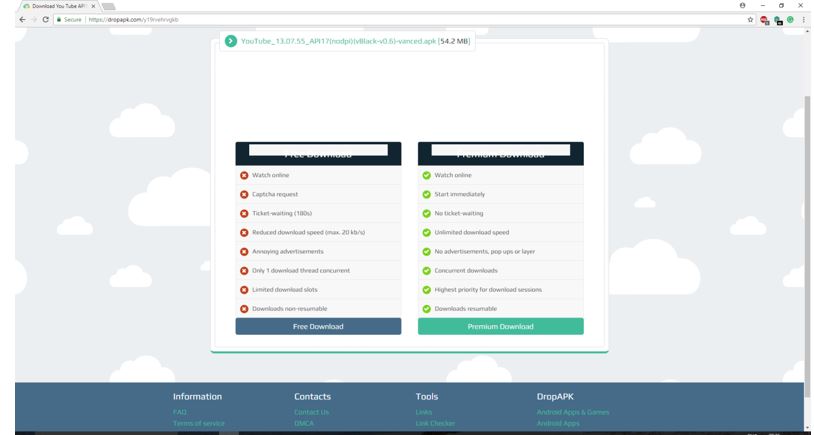This screenshot has width=814, height=435.
Task: Click 'Only 1 download thread concurrent' text
Action: 301,271
